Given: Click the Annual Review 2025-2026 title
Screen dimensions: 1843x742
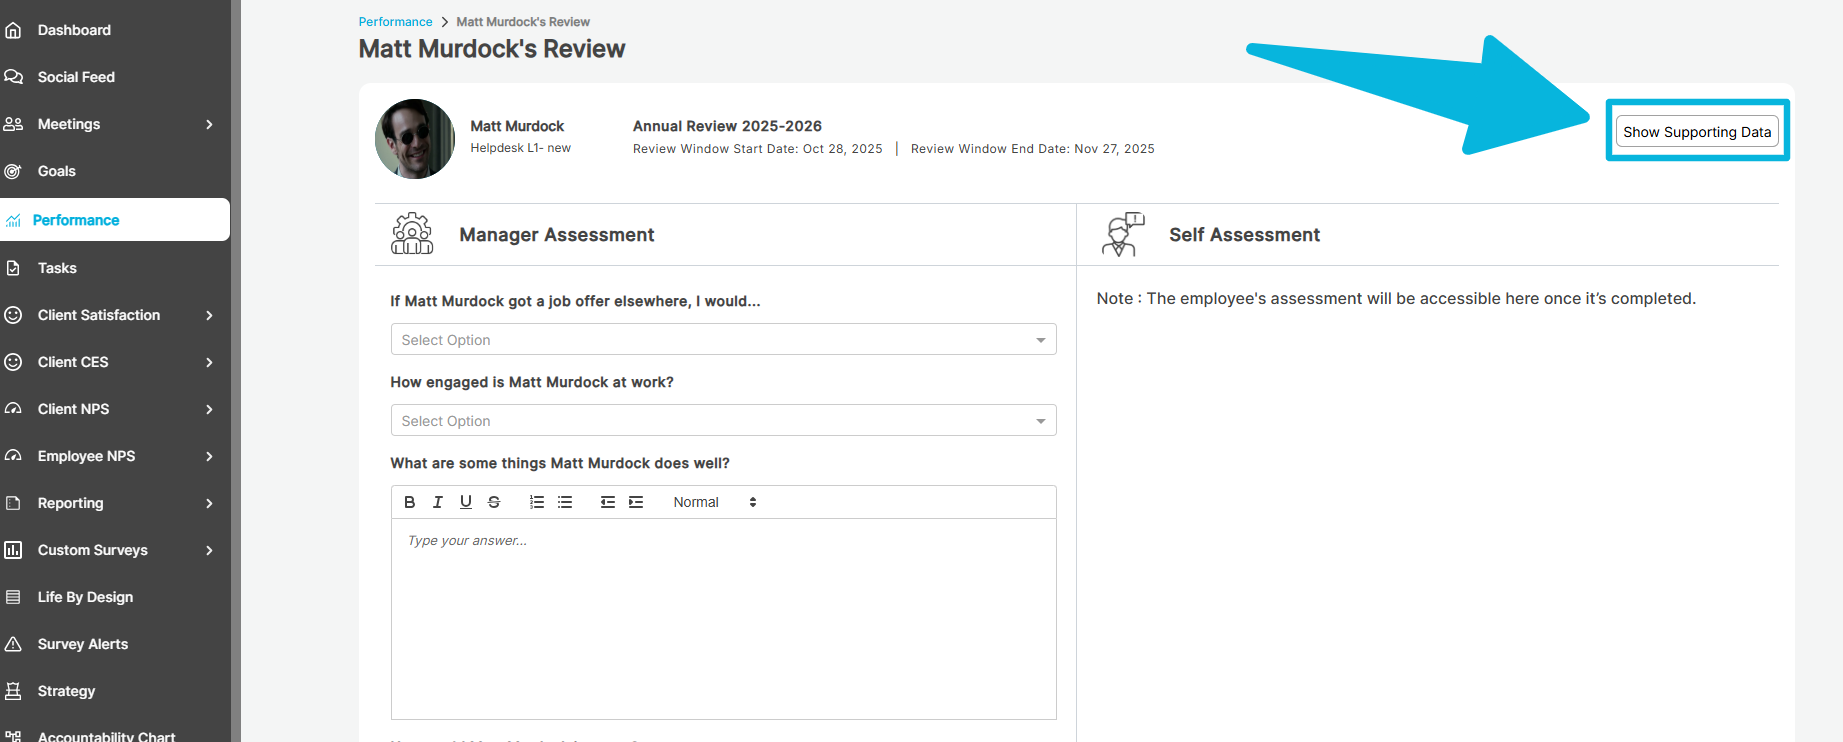Looking at the screenshot, I should [x=727, y=126].
